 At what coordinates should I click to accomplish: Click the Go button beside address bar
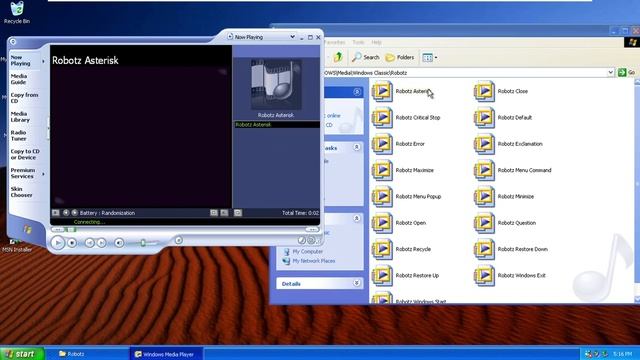[x=627, y=73]
